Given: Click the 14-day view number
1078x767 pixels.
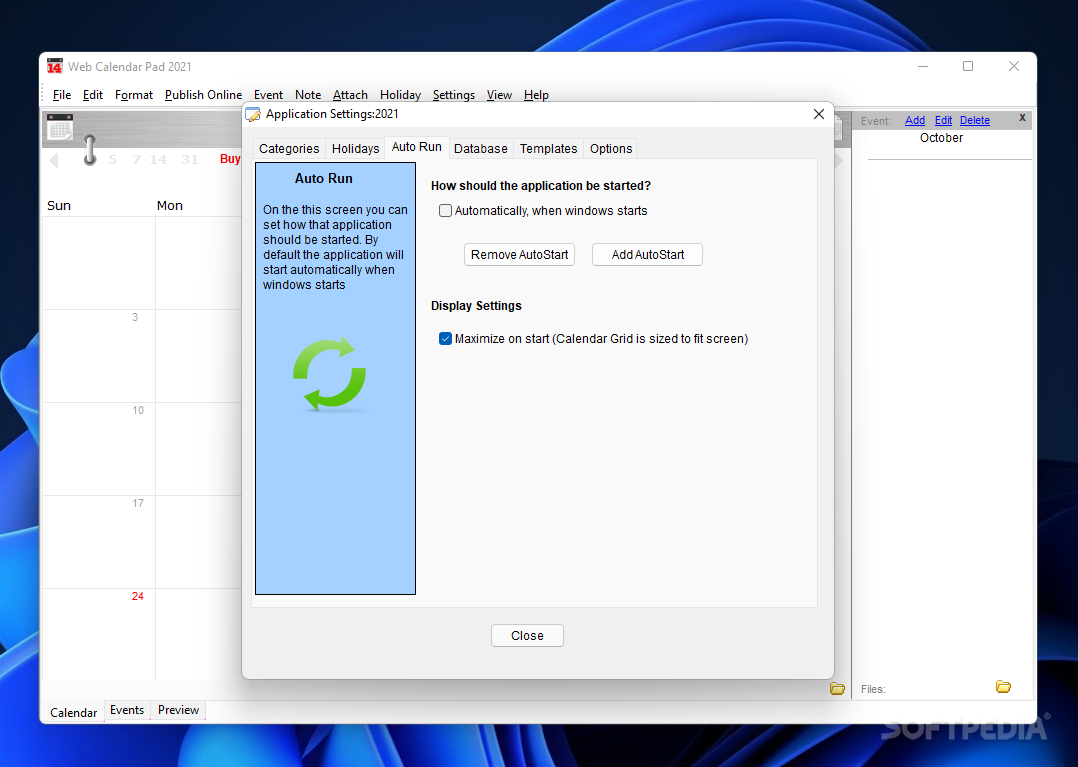Looking at the screenshot, I should click(158, 159).
